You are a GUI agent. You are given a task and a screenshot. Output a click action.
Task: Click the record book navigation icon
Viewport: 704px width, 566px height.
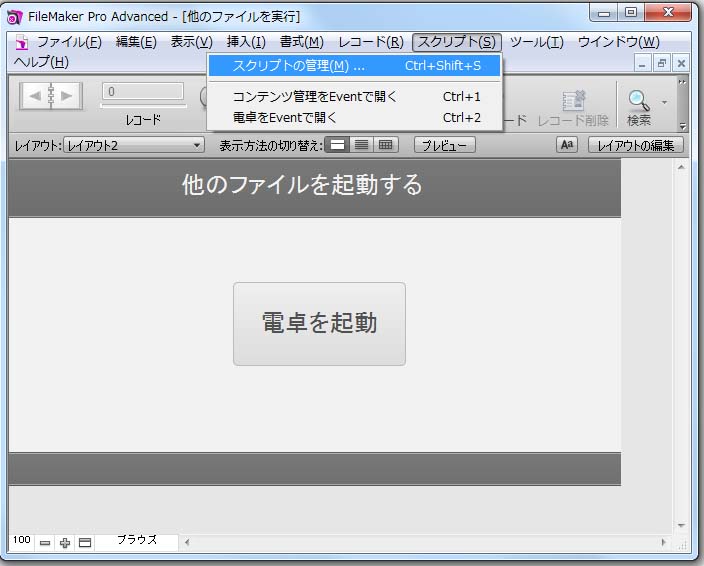[x=51, y=96]
